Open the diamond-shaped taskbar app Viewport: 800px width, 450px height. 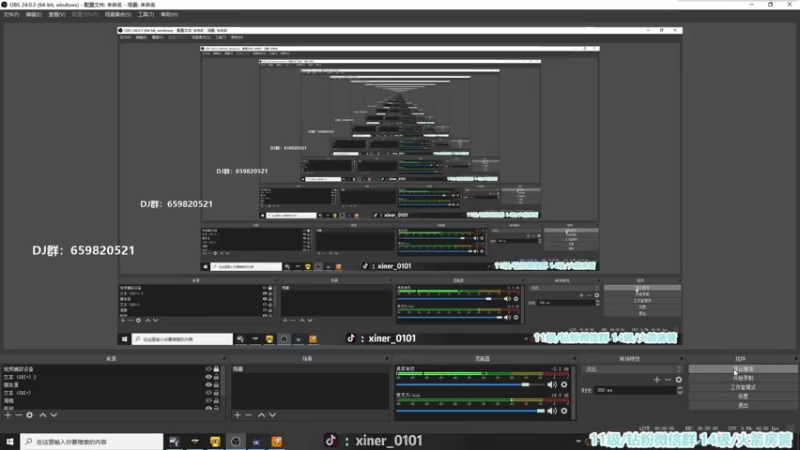[194, 441]
